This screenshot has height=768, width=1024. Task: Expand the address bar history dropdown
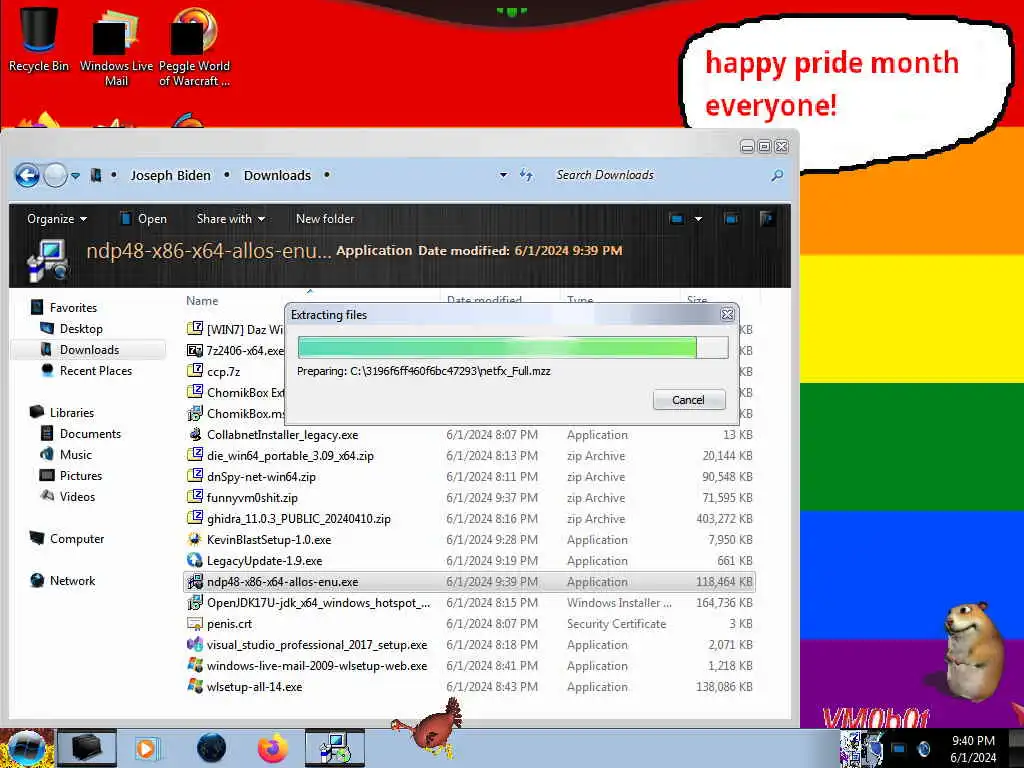504,175
